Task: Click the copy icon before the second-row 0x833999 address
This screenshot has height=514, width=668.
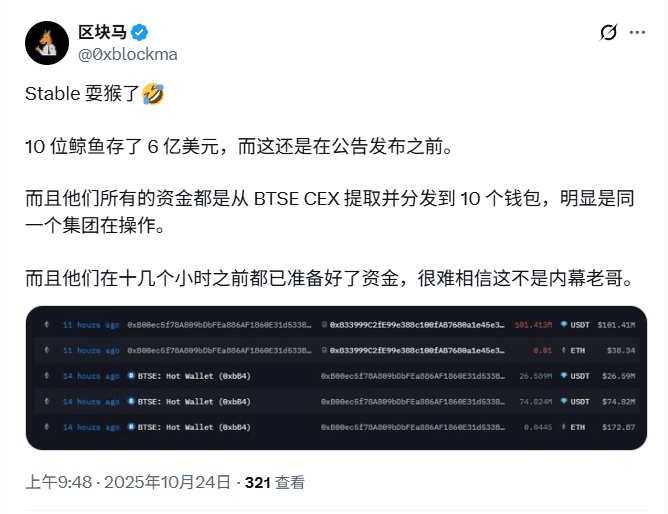Action: tap(324, 350)
